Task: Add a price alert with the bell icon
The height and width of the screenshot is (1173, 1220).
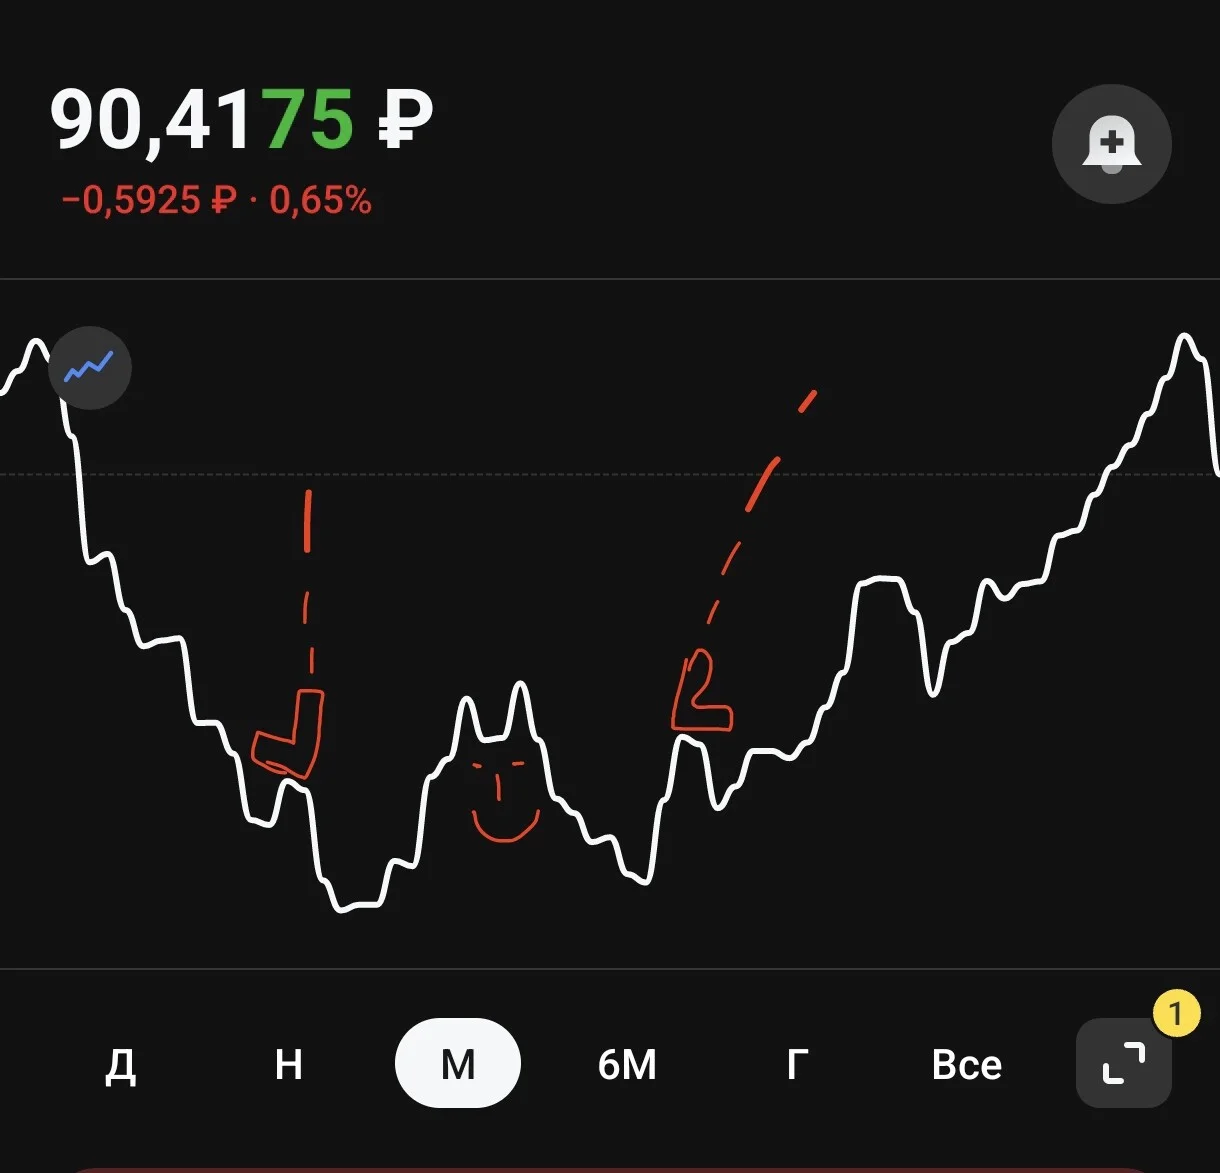Action: pyautogui.click(x=1111, y=145)
